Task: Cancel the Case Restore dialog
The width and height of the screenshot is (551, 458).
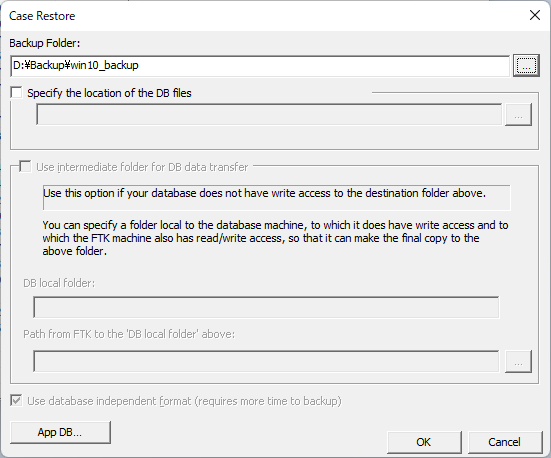Action: [505, 442]
